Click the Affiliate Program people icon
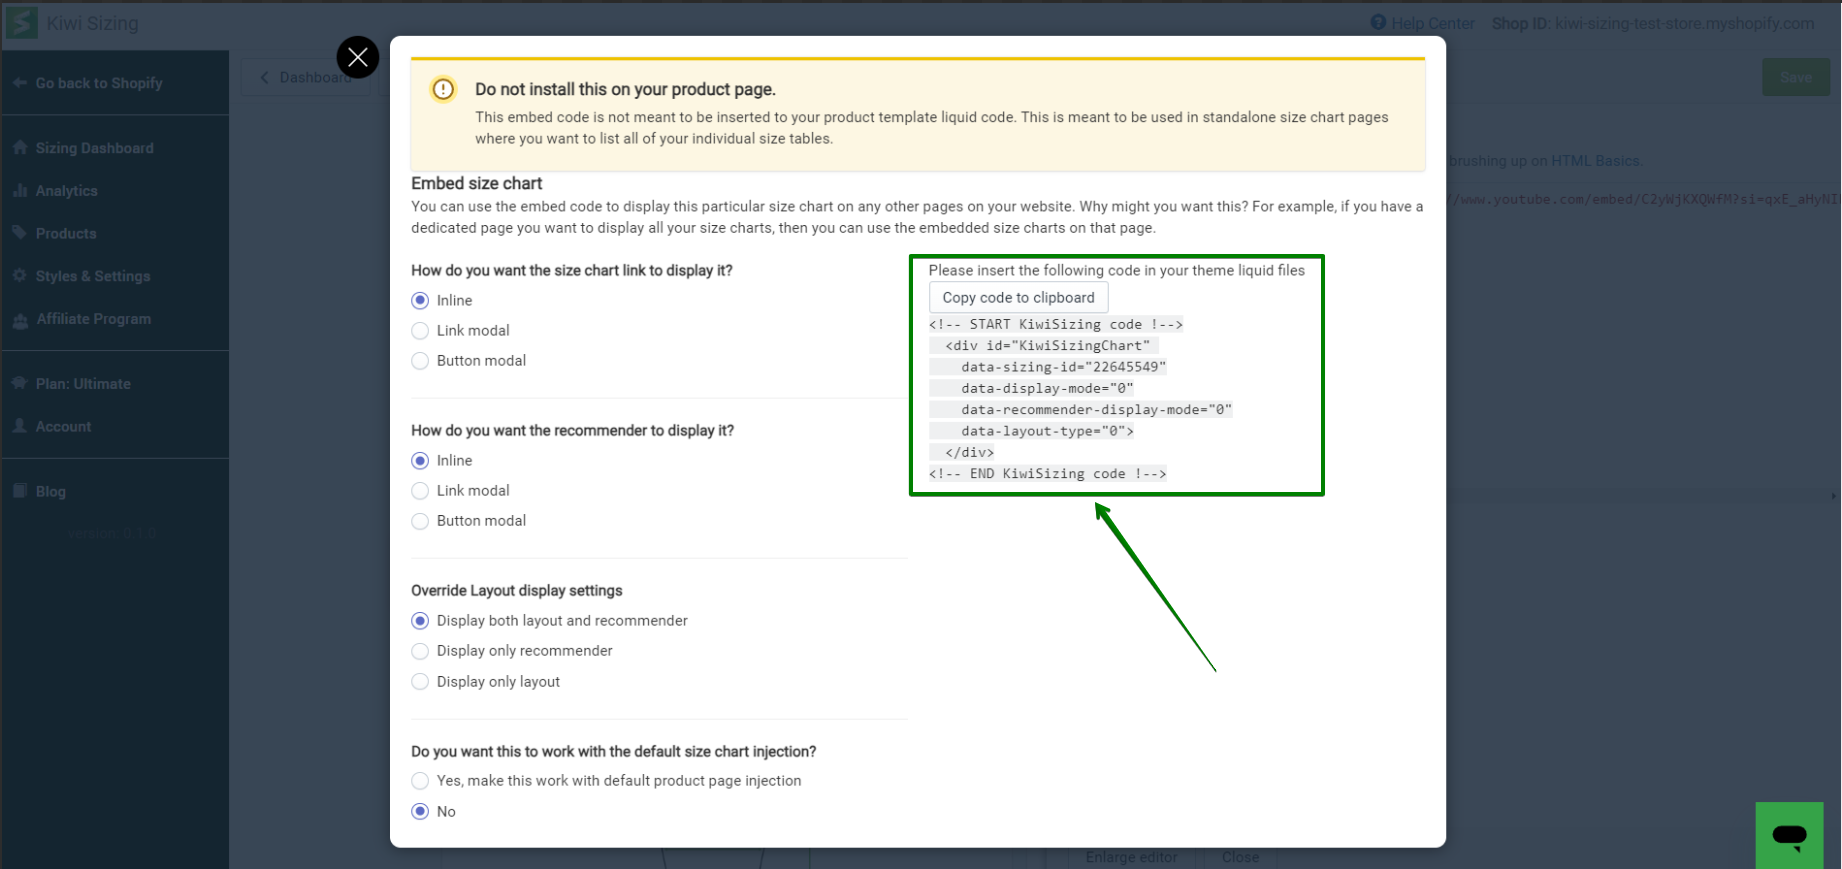The width and height of the screenshot is (1842, 869). tap(20, 320)
